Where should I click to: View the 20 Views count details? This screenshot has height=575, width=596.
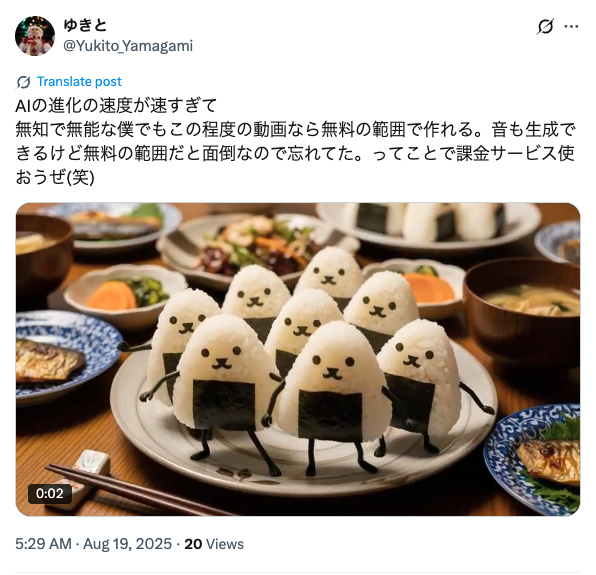214,544
